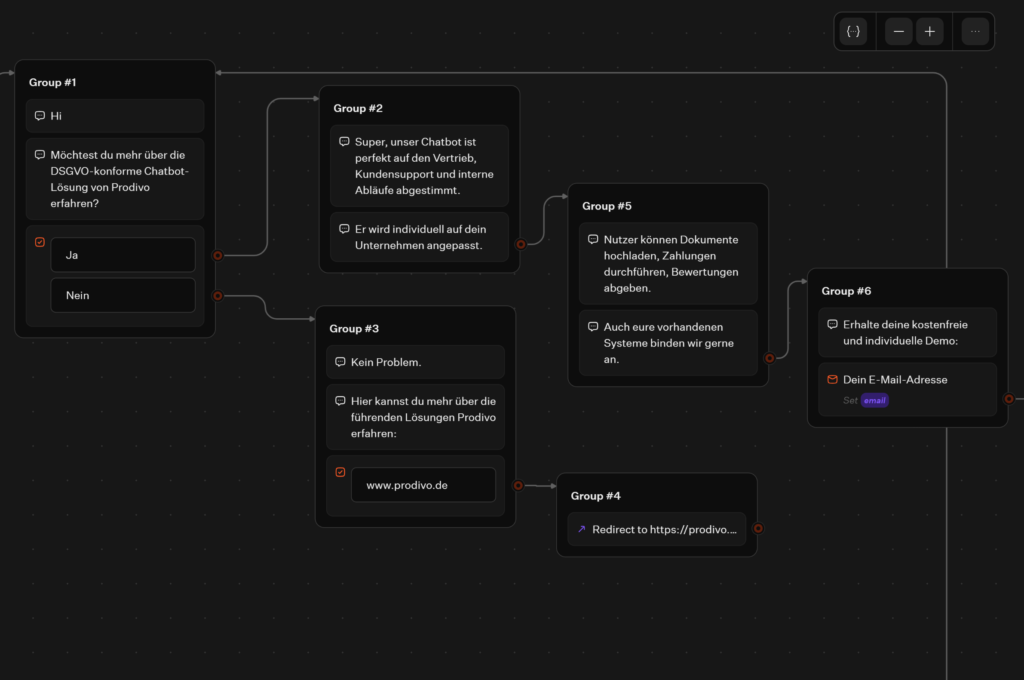Viewport: 1024px width, 680px height.
Task: Click the redirect arrow icon in Group #4
Action: (582, 529)
